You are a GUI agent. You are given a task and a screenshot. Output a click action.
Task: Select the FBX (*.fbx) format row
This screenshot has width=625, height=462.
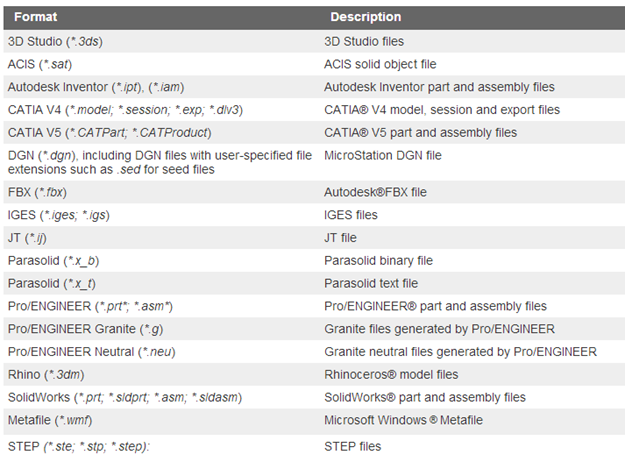point(314,192)
